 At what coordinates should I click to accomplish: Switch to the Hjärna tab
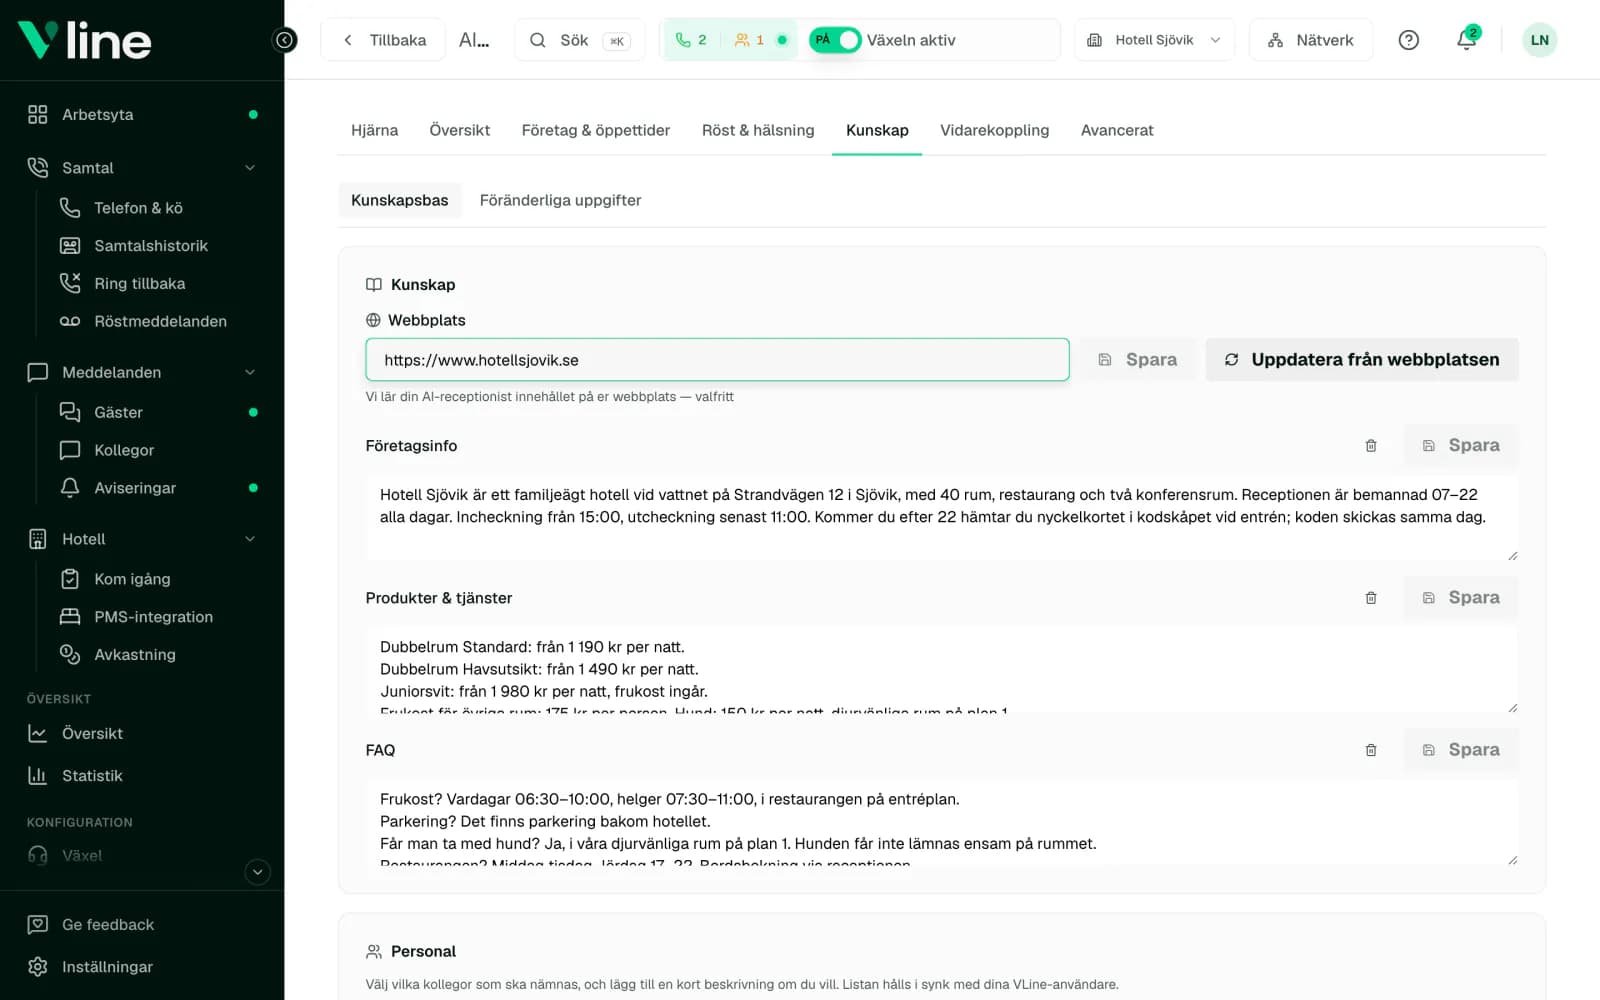click(374, 130)
